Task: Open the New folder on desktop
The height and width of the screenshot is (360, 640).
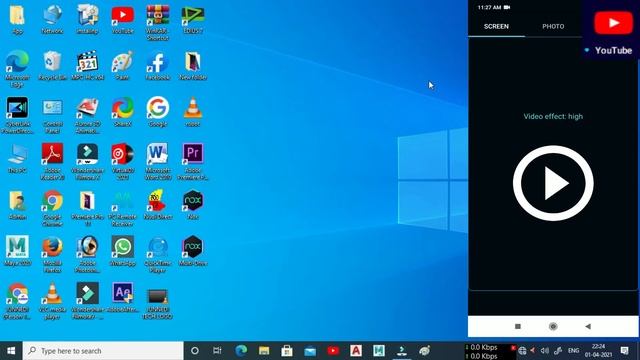Action: pos(193,65)
